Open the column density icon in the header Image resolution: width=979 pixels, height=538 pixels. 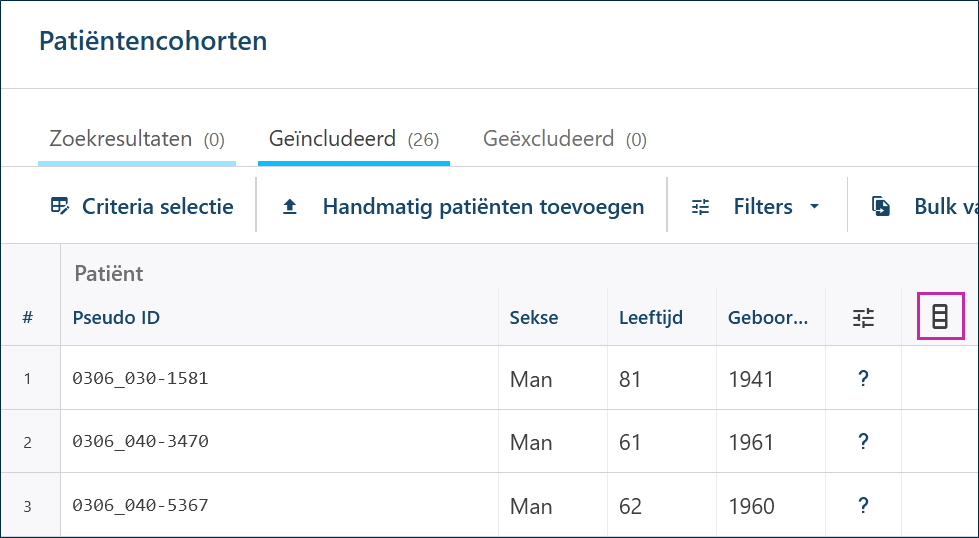[x=940, y=317]
